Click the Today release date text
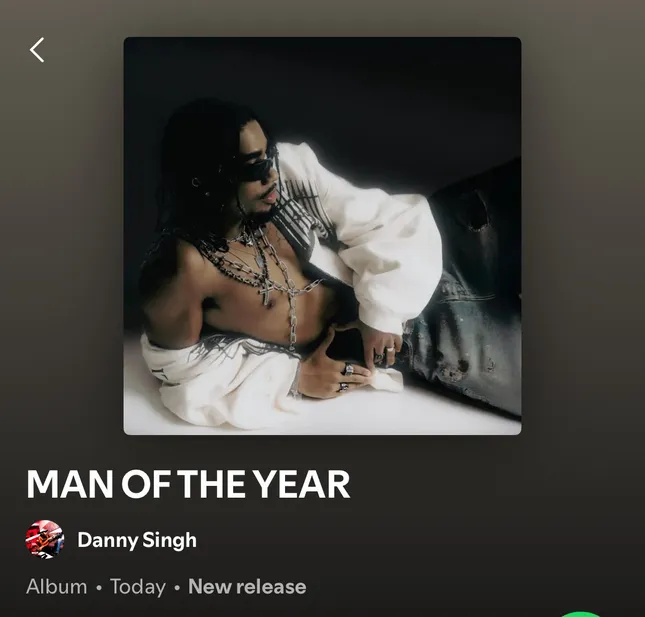Viewport: 645px width, 617px height. pyautogui.click(x=138, y=587)
